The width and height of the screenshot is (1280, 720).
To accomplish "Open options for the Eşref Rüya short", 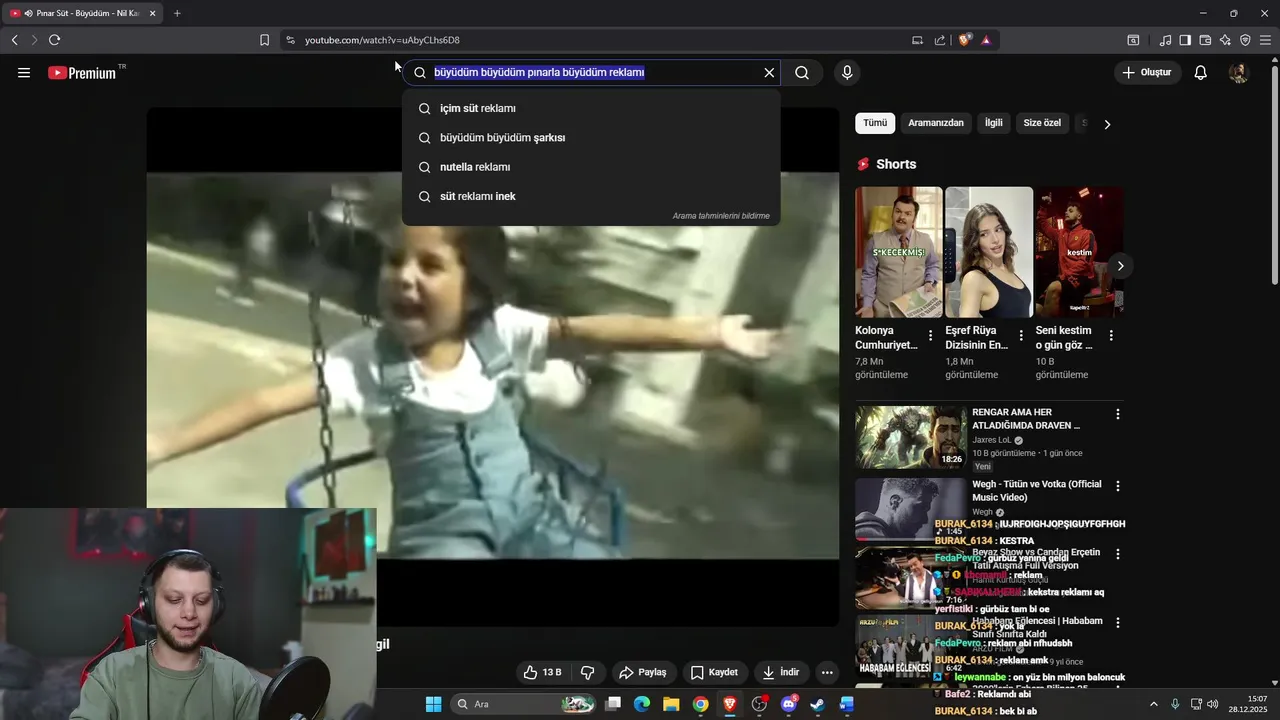I will point(1021,336).
